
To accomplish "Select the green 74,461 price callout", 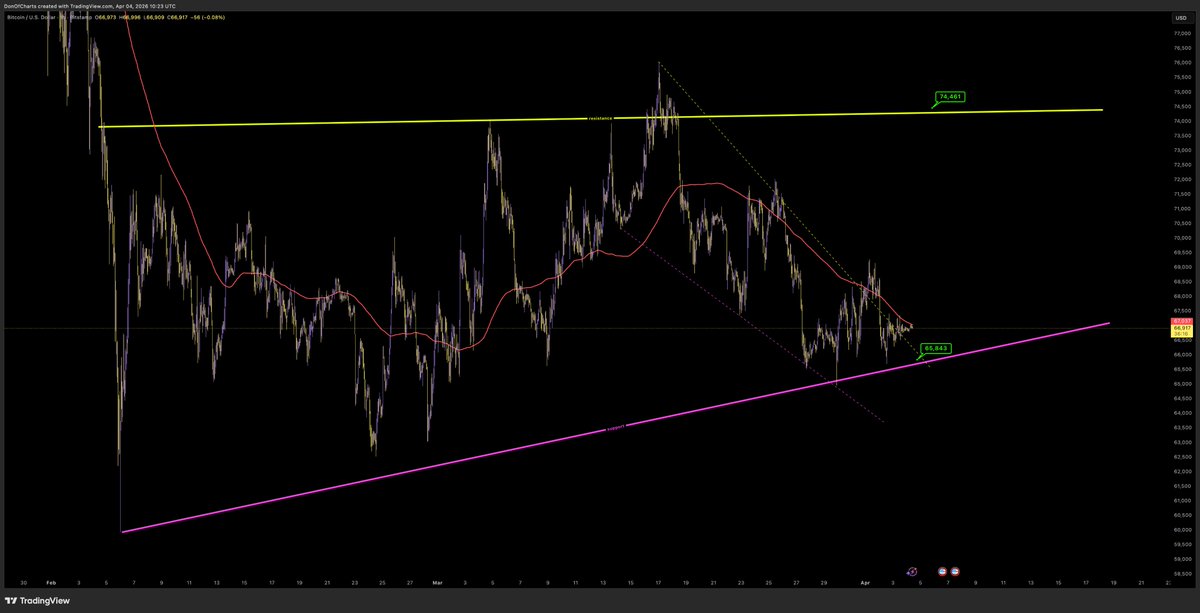I will (950, 97).
